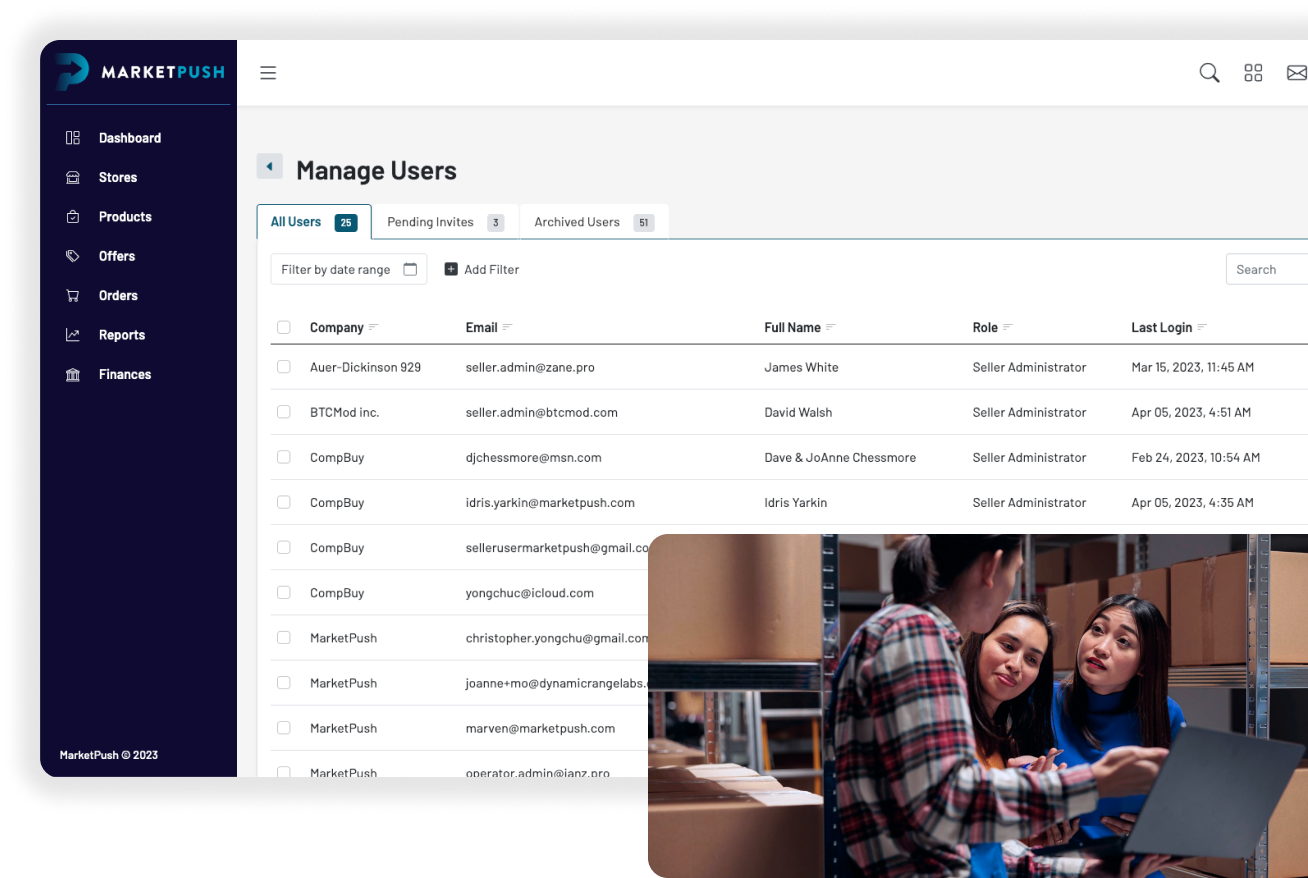This screenshot has width=1308, height=878.
Task: Check the christopher.yongchu row checkbox
Action: 284,637
